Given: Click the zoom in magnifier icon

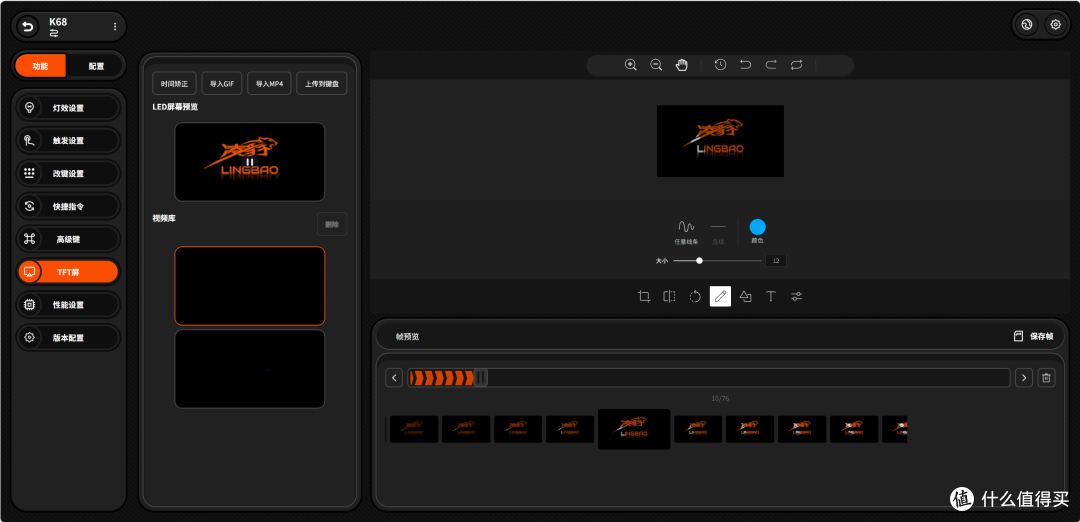Looking at the screenshot, I should [630, 65].
